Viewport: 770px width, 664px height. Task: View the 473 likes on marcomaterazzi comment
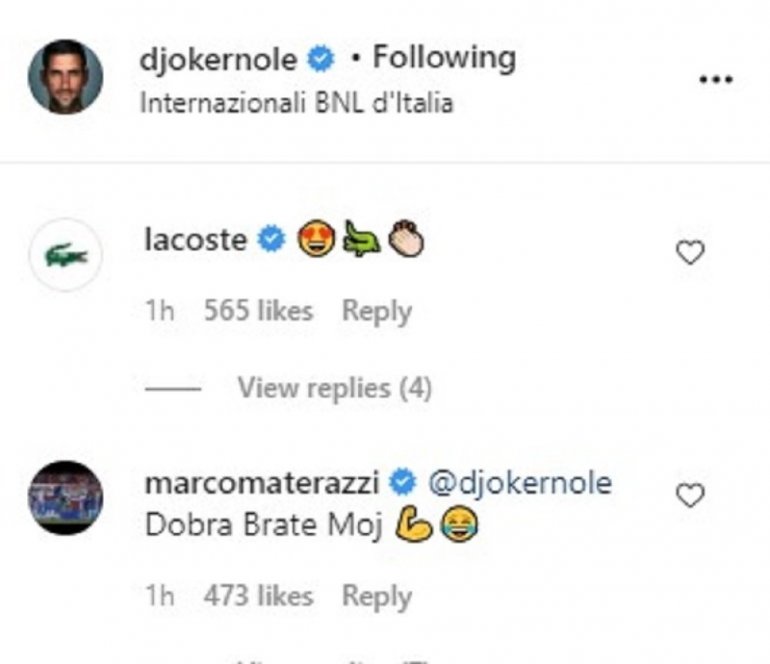click(x=258, y=596)
